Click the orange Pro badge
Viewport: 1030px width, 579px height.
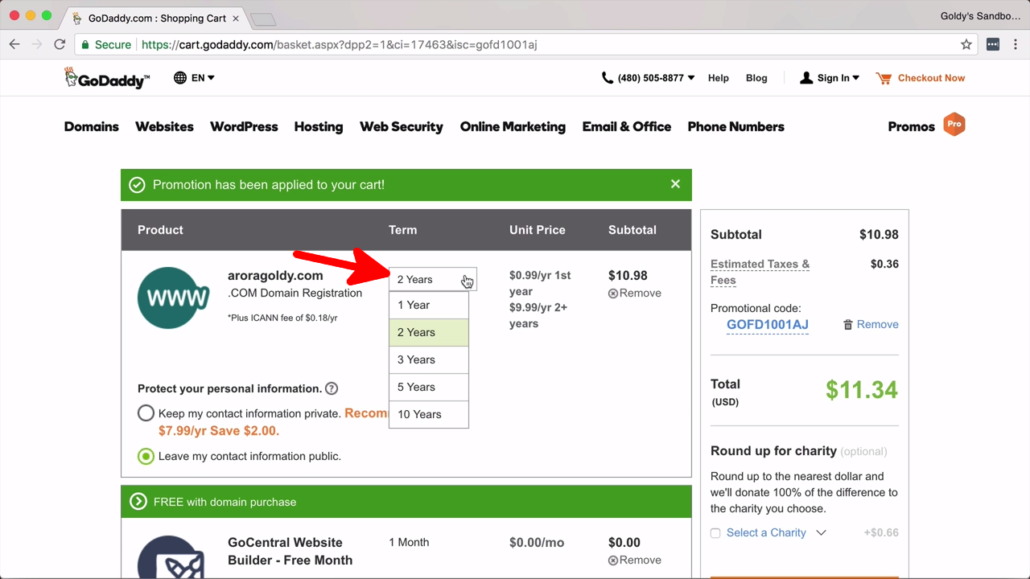click(x=954, y=125)
